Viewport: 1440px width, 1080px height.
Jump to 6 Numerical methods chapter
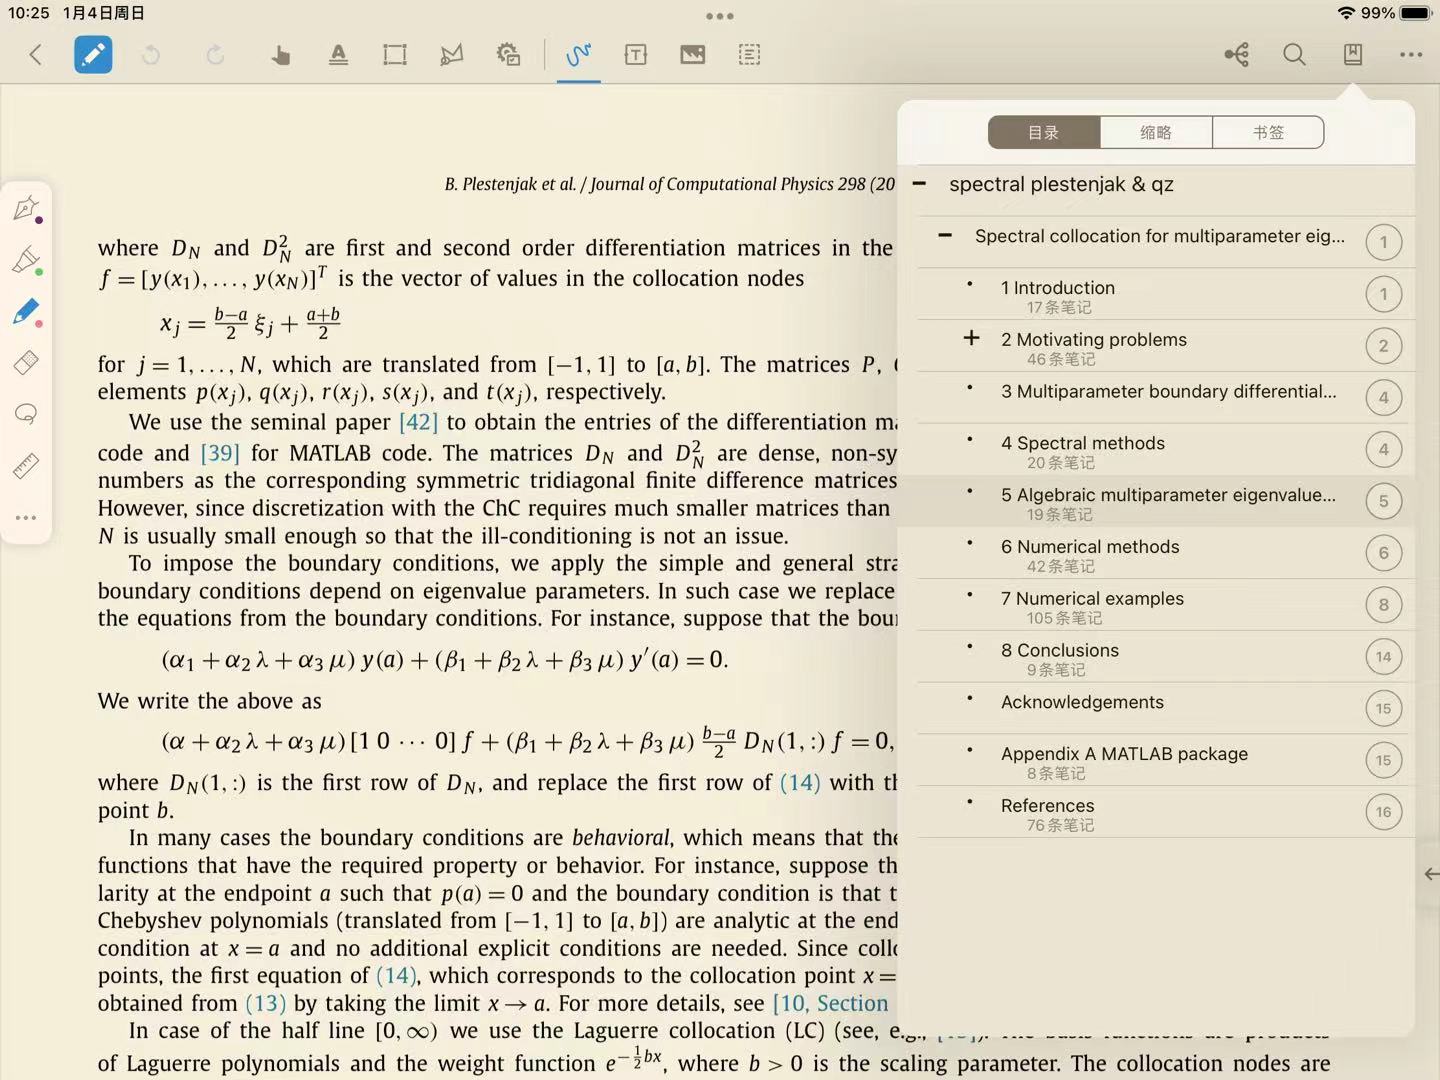tap(1089, 547)
